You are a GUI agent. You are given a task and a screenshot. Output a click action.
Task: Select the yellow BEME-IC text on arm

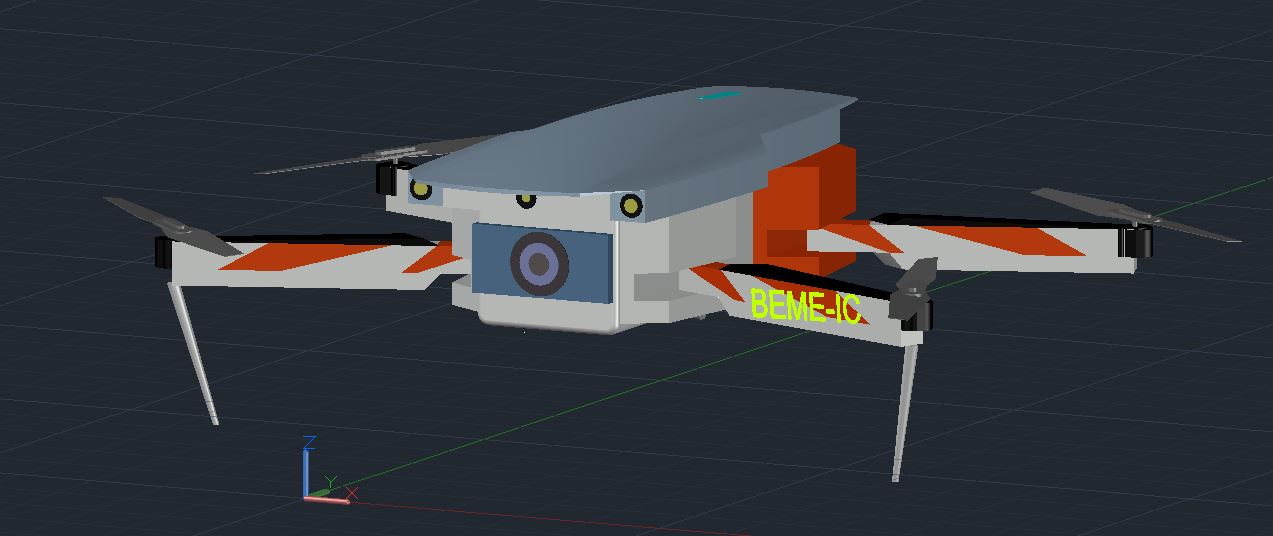point(804,305)
